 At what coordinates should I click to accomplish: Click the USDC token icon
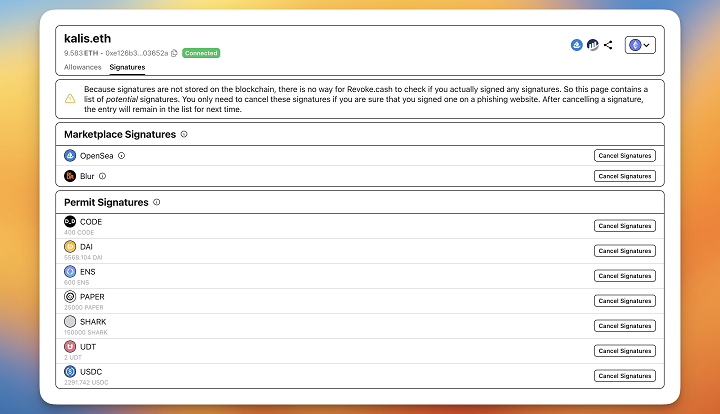coord(70,371)
